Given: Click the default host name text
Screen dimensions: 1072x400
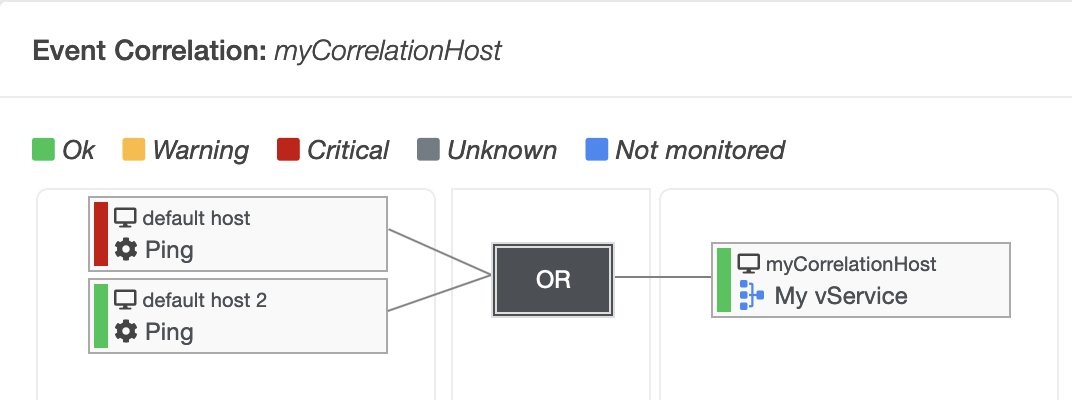Looking at the screenshot, I should [x=196, y=218].
